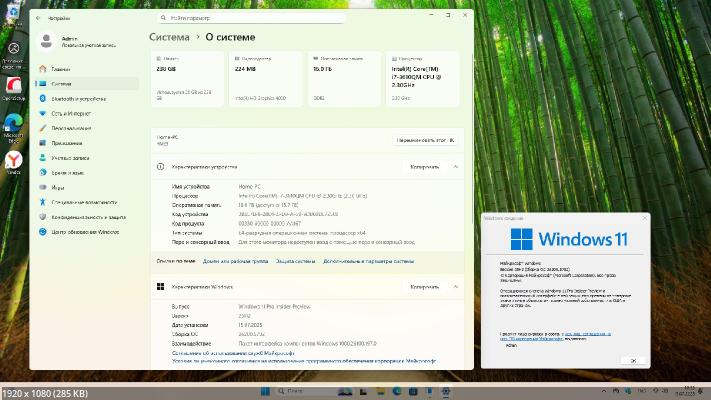The height and width of the screenshot is (400, 711).
Task: Open File Explorer from the taskbar
Action: coord(380,391)
